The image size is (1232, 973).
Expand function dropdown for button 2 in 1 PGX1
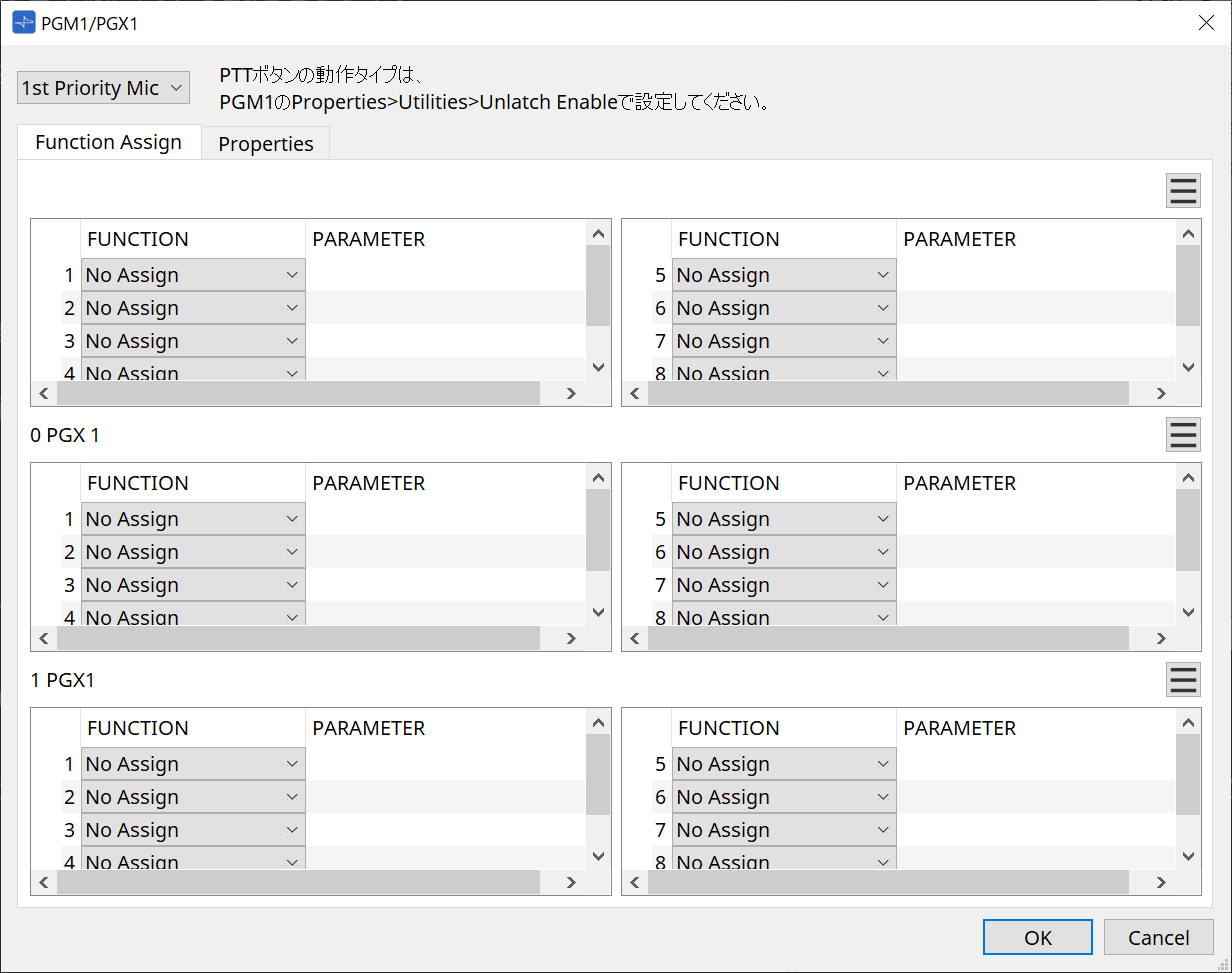(193, 797)
